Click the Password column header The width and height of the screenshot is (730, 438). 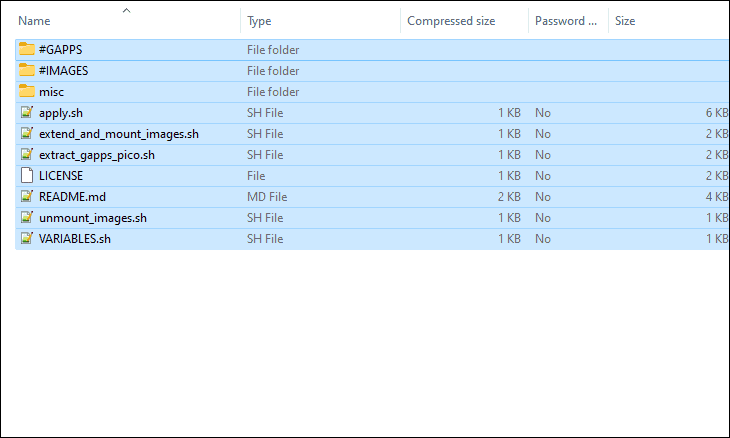[568, 21]
